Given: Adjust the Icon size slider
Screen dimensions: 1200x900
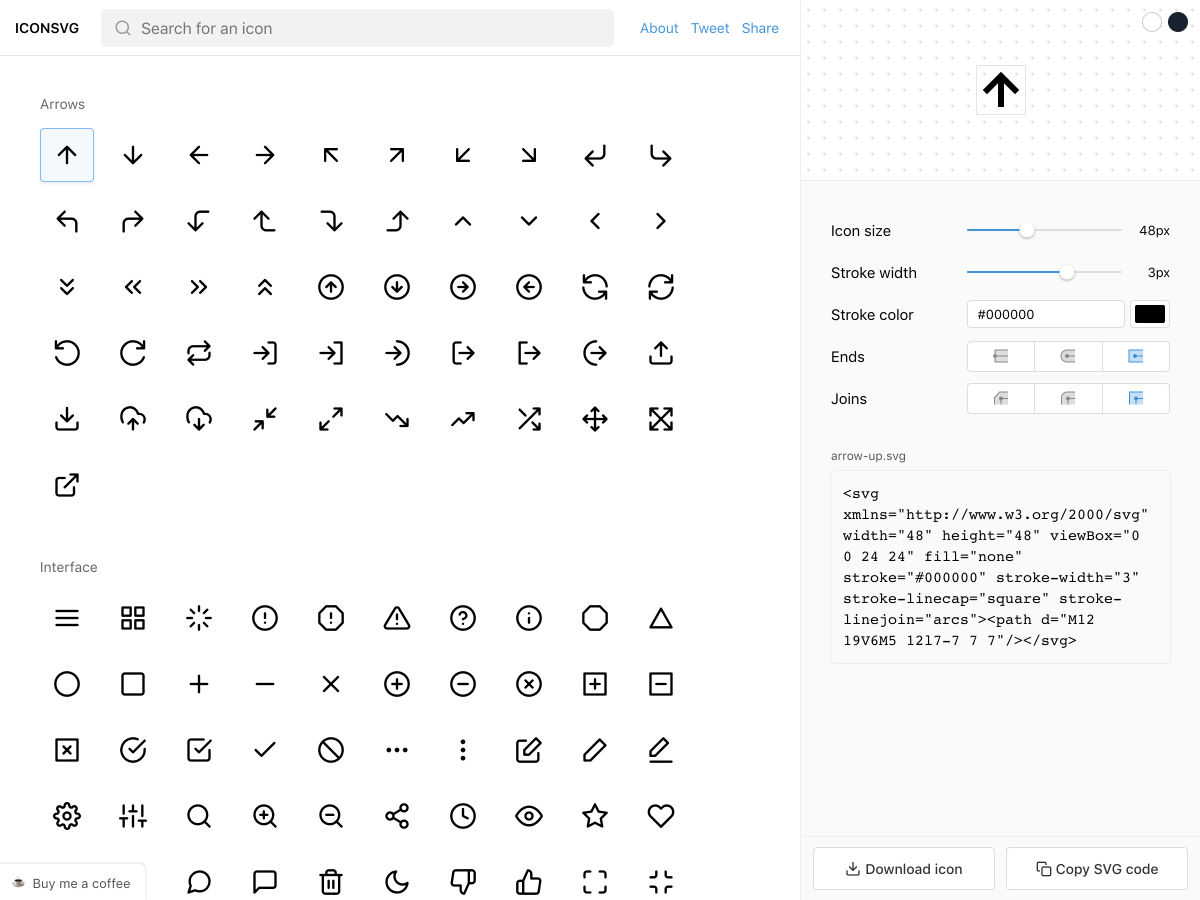Looking at the screenshot, I should [x=1044, y=230].
